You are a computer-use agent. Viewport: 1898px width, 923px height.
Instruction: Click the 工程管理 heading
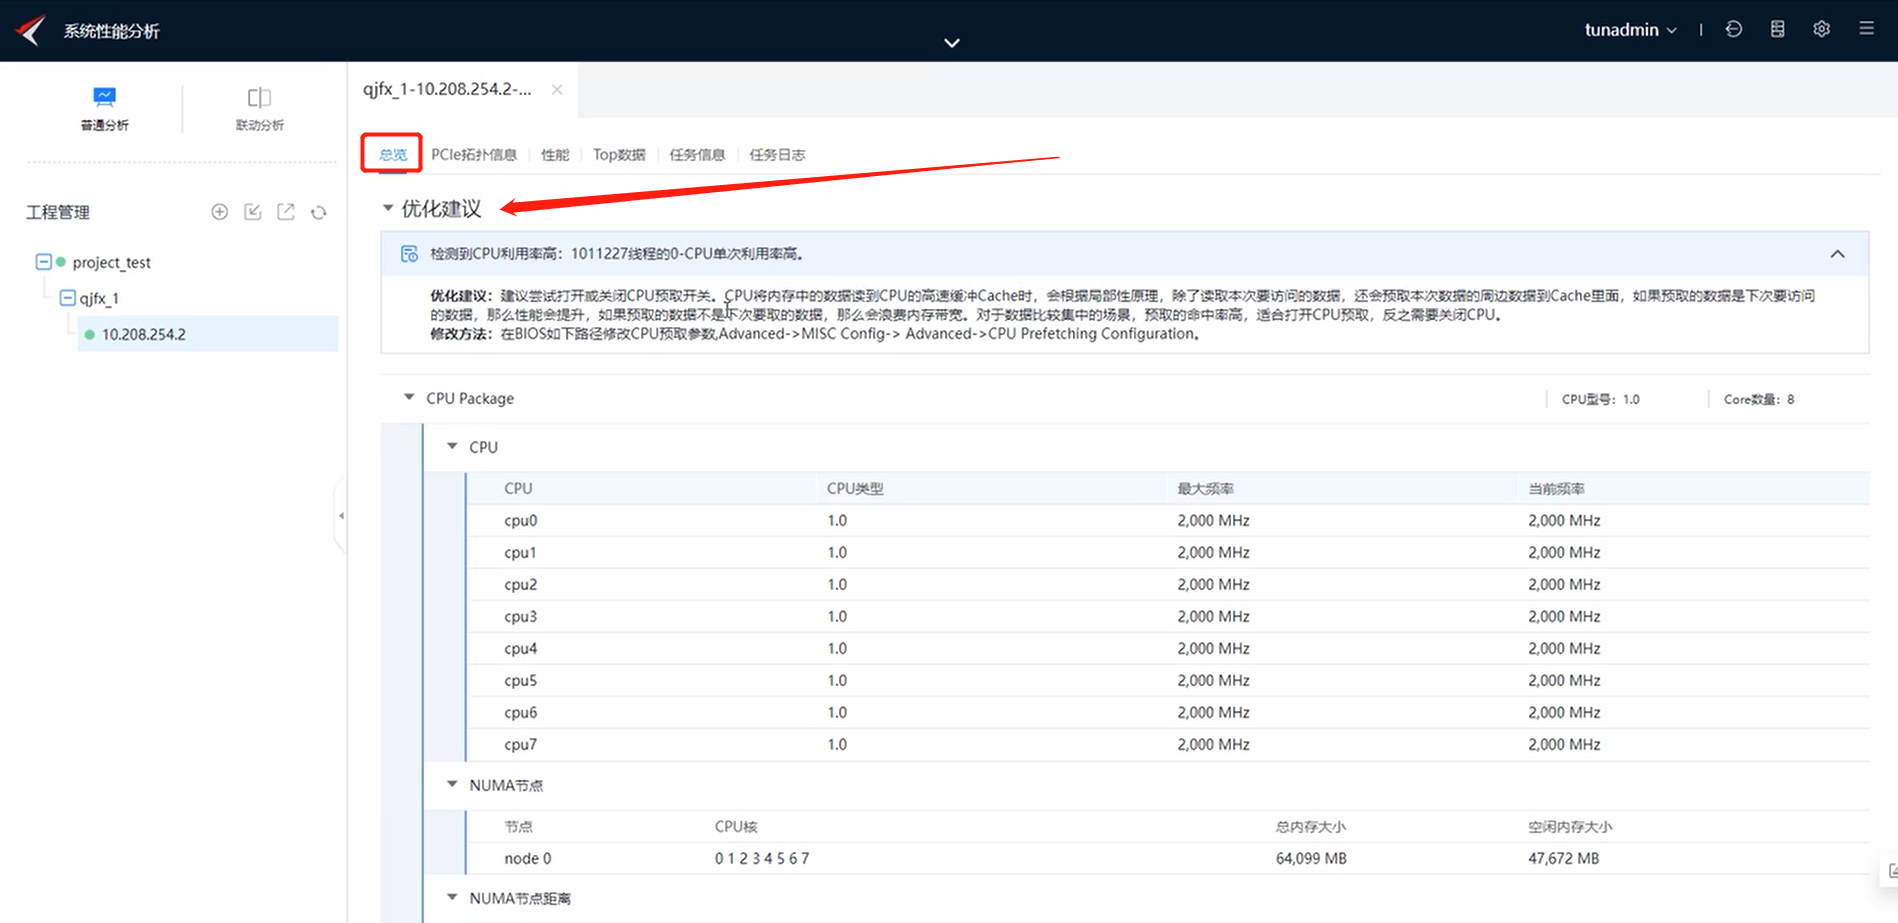click(58, 212)
